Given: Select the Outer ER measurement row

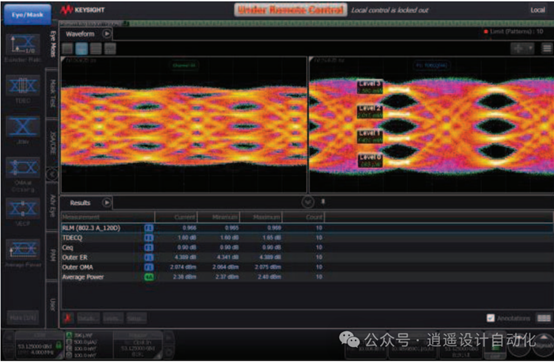Looking at the screenshot, I should (x=307, y=257).
